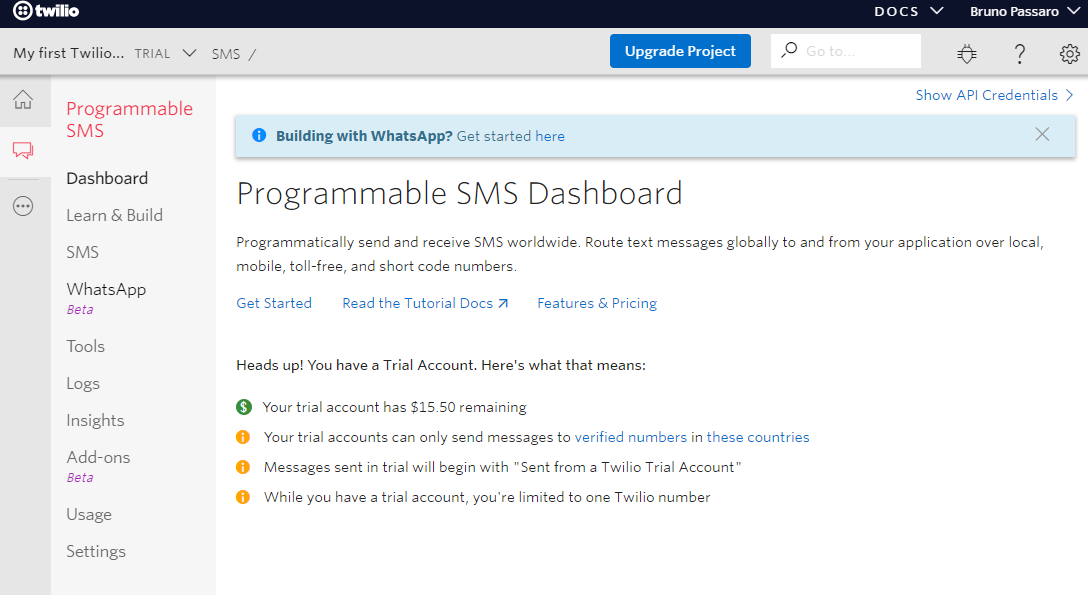Screen dimensions: 1088x595
Task: Expand the project switcher chevron
Action: pos(189,53)
